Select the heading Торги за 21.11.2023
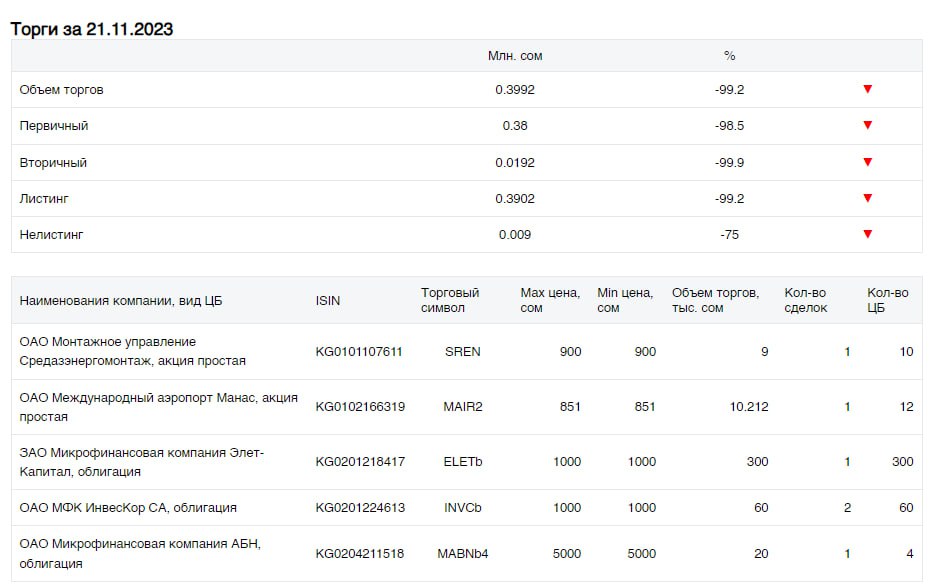Viewport: 937px width, 586px height. tap(91, 29)
